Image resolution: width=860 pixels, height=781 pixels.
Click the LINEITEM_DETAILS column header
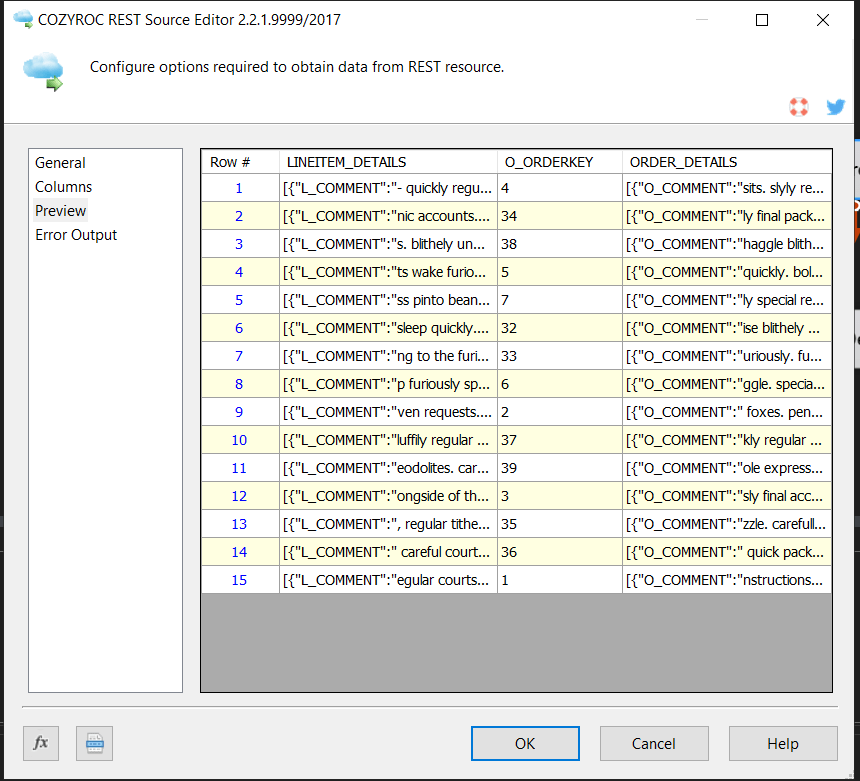[x=388, y=162]
